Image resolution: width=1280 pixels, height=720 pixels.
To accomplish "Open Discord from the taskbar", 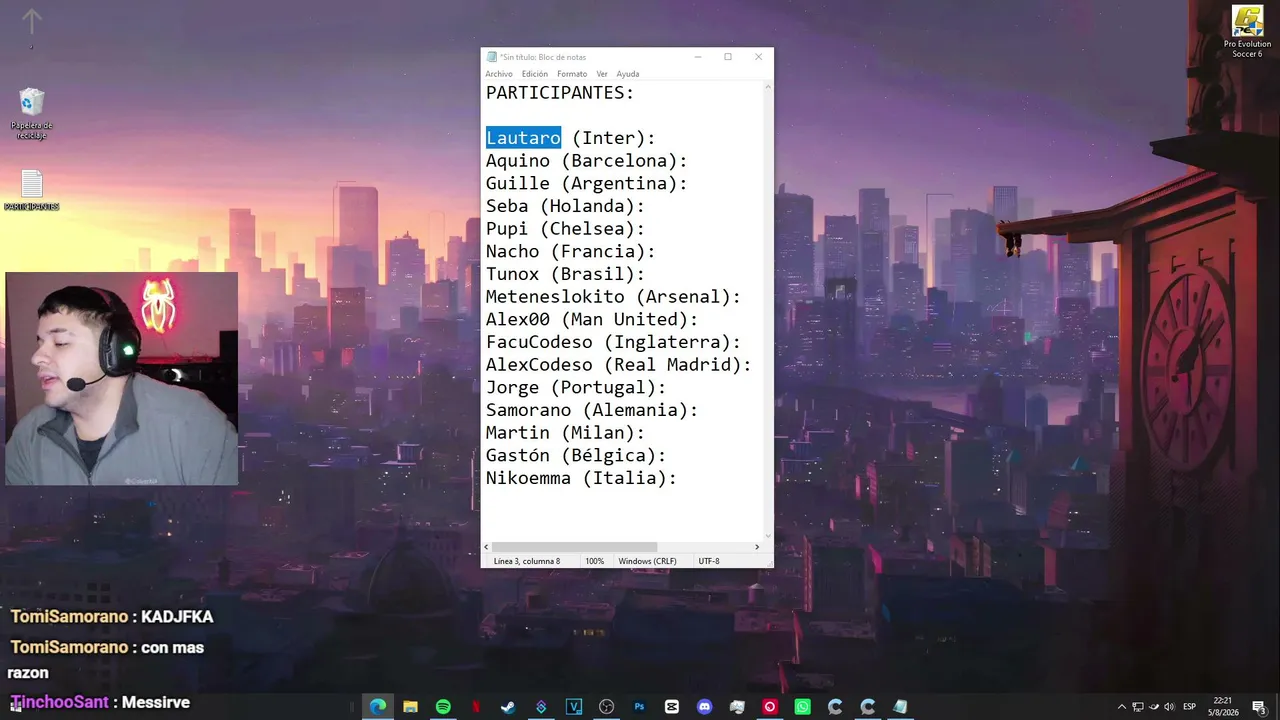I will coord(704,707).
